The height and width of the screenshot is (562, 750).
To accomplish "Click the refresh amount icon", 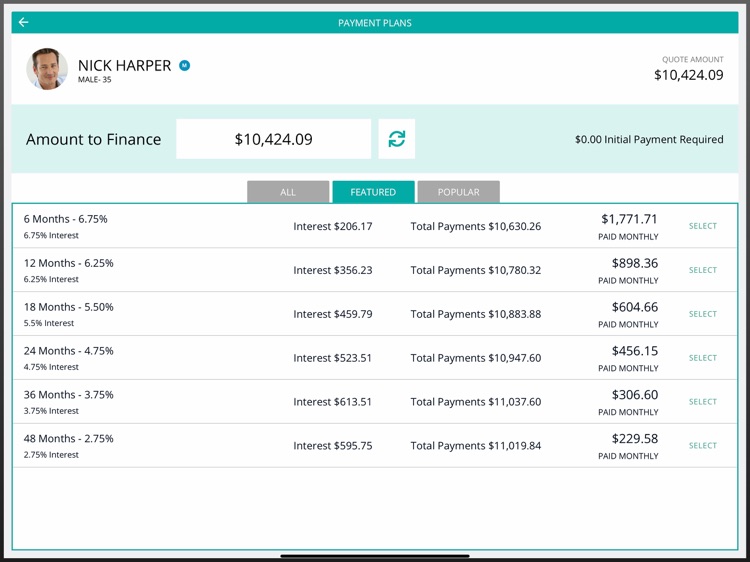I will pos(397,139).
